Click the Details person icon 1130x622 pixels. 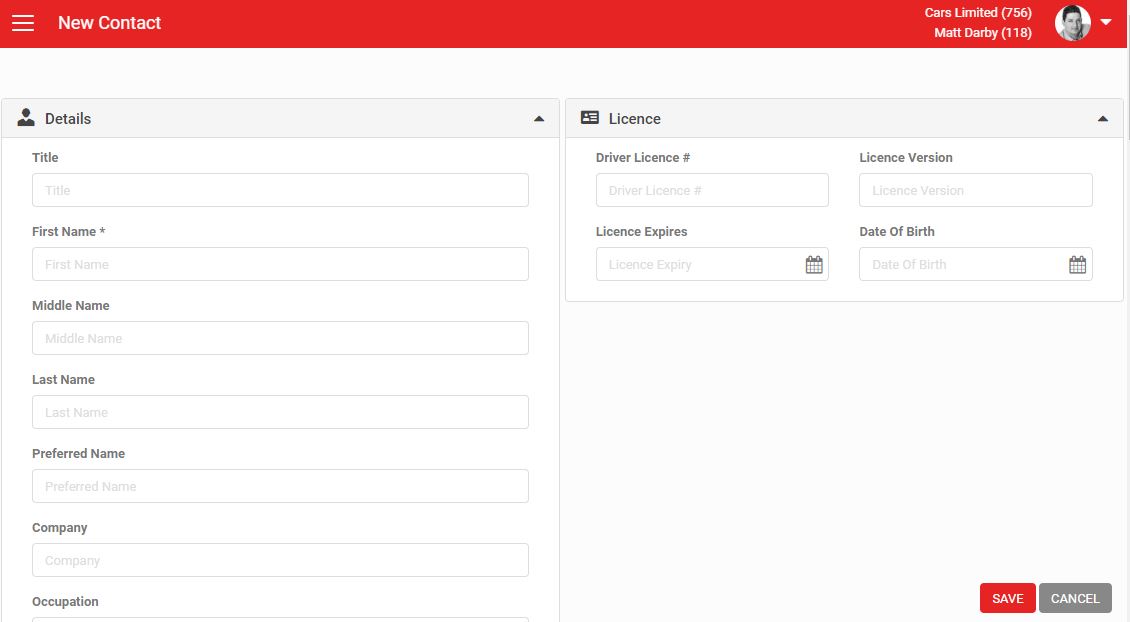26,117
